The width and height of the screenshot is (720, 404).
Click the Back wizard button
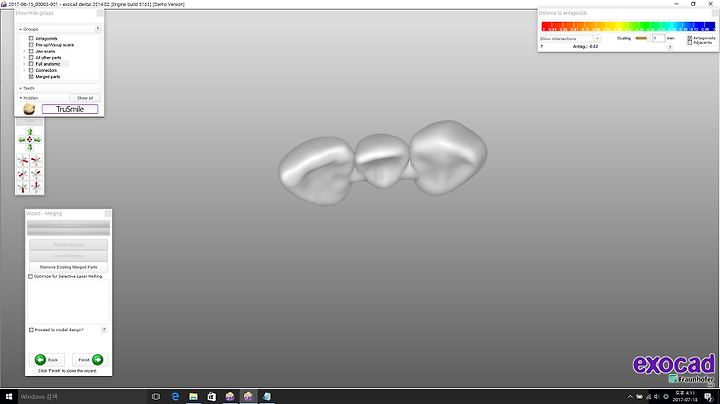(47, 359)
